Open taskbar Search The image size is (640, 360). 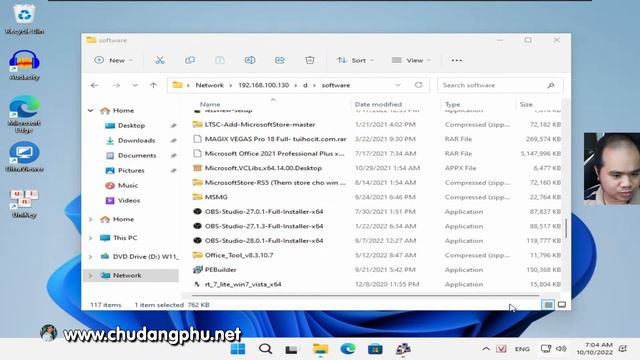click(x=265, y=349)
